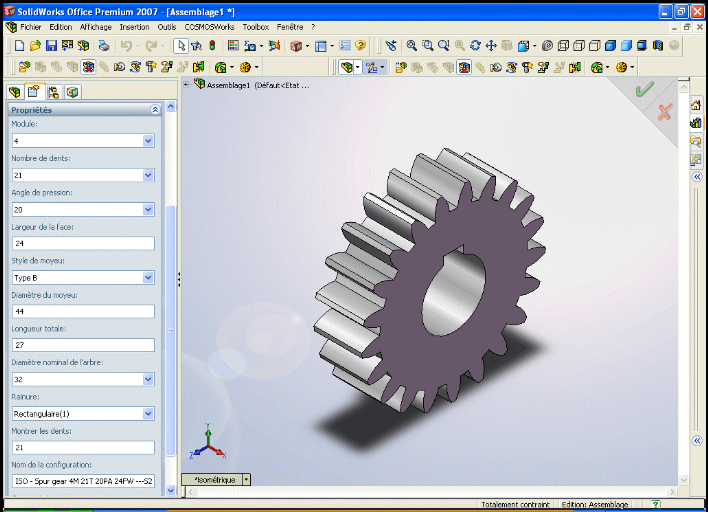Viewport: 708px width, 512px height.
Task: Expand the Assemblage1 tree node
Action: (187, 85)
